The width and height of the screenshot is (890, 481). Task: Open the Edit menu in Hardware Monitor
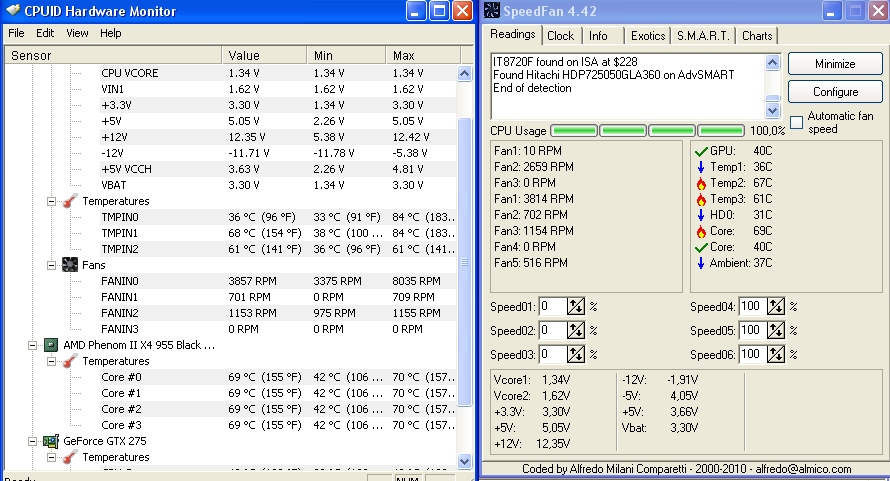click(x=45, y=33)
